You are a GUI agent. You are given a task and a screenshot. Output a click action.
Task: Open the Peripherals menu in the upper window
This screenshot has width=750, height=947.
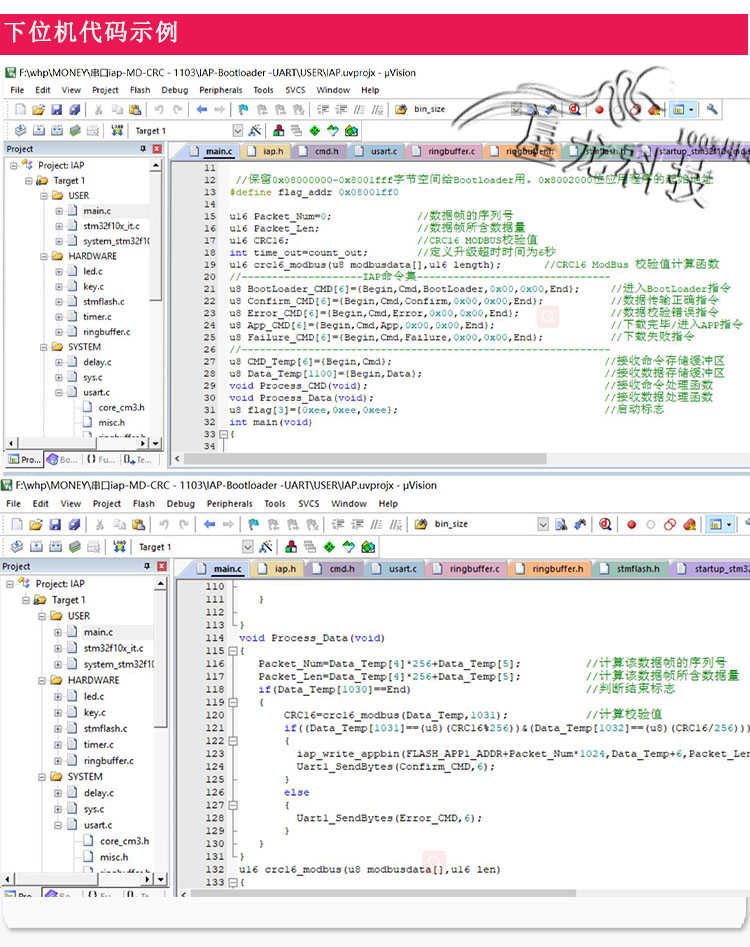[x=220, y=90]
